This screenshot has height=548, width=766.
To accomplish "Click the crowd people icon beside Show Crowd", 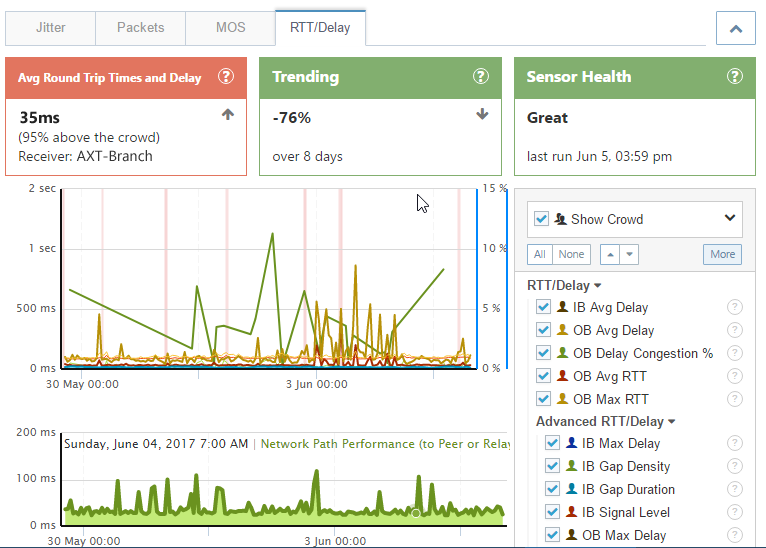I will tap(560, 219).
